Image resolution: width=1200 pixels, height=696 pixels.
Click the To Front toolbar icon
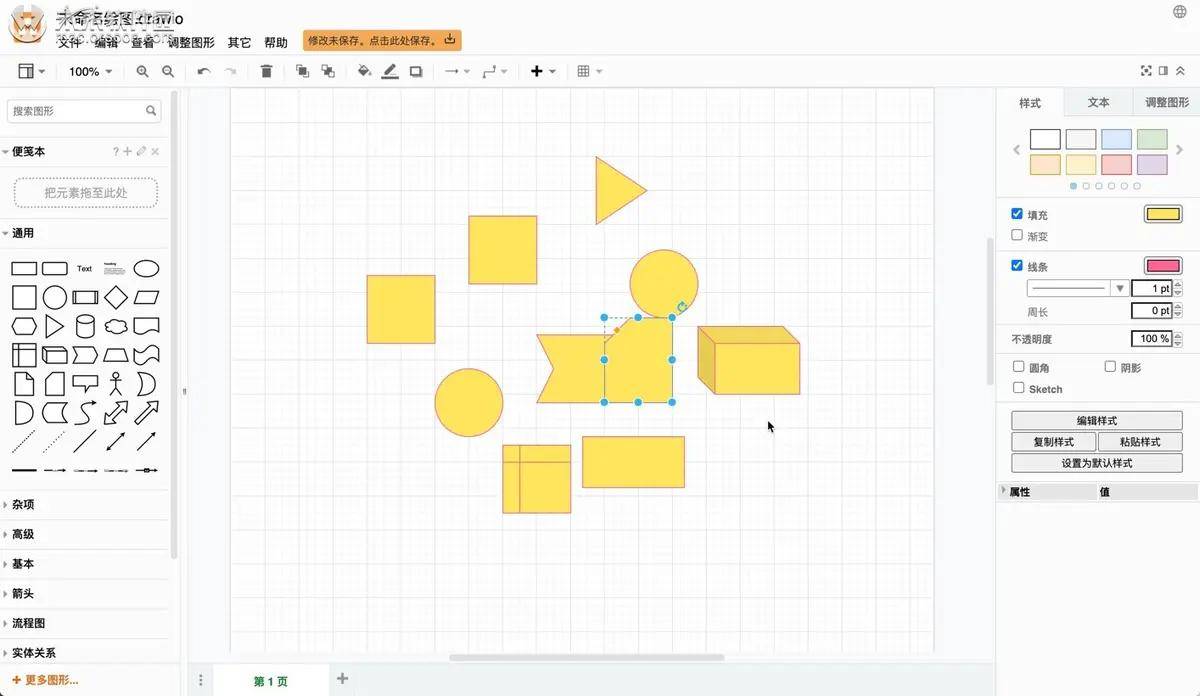[x=301, y=71]
